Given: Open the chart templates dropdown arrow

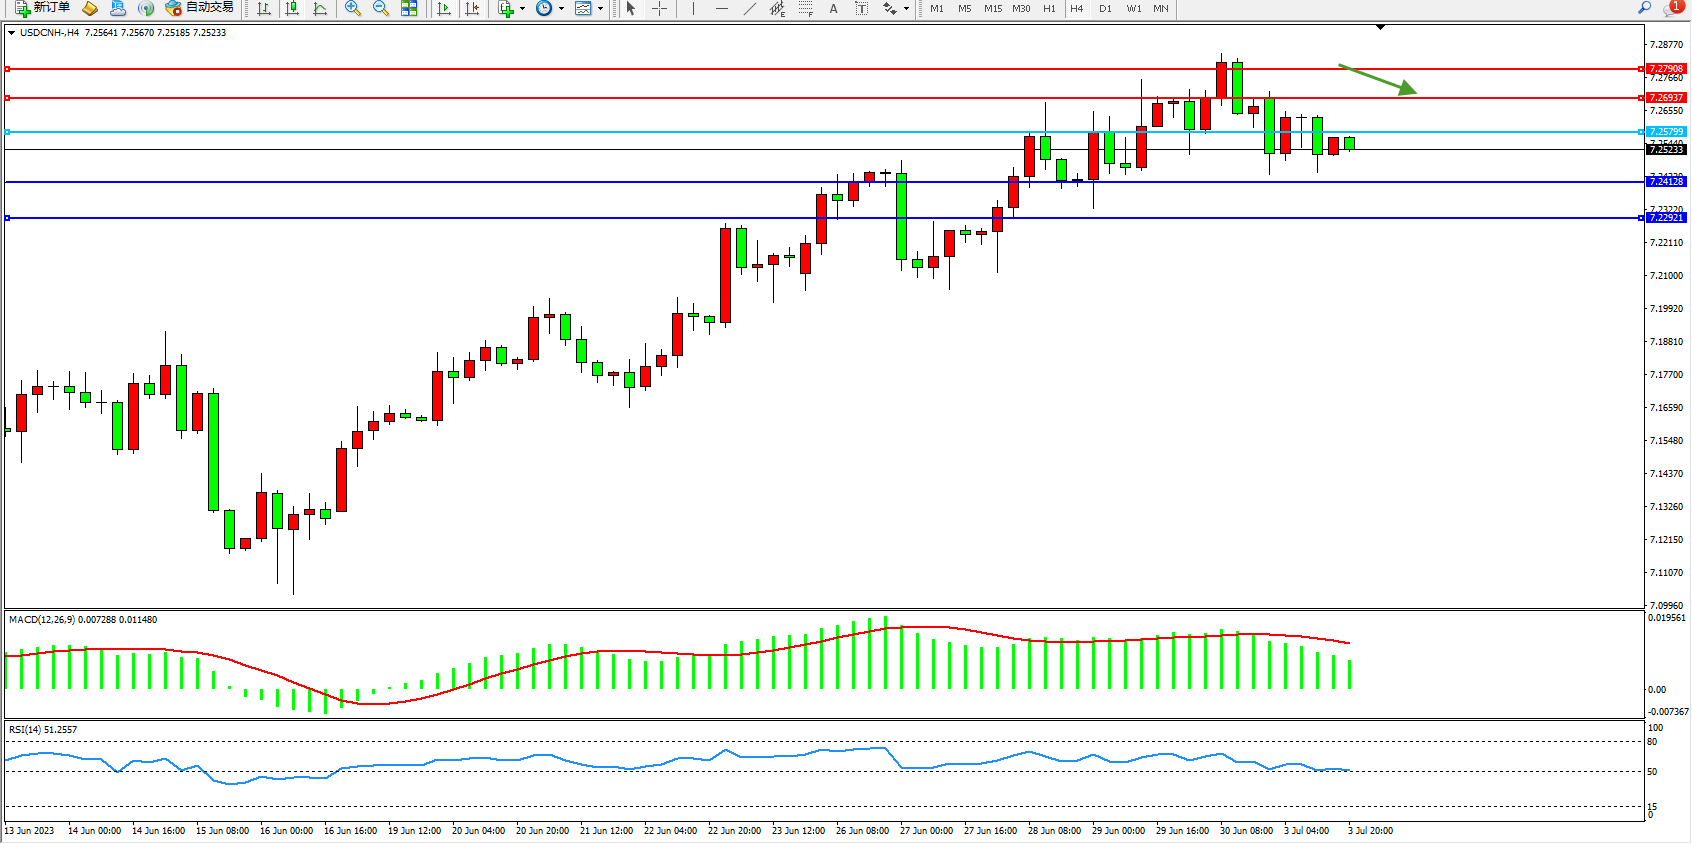Looking at the screenshot, I should click(600, 9).
